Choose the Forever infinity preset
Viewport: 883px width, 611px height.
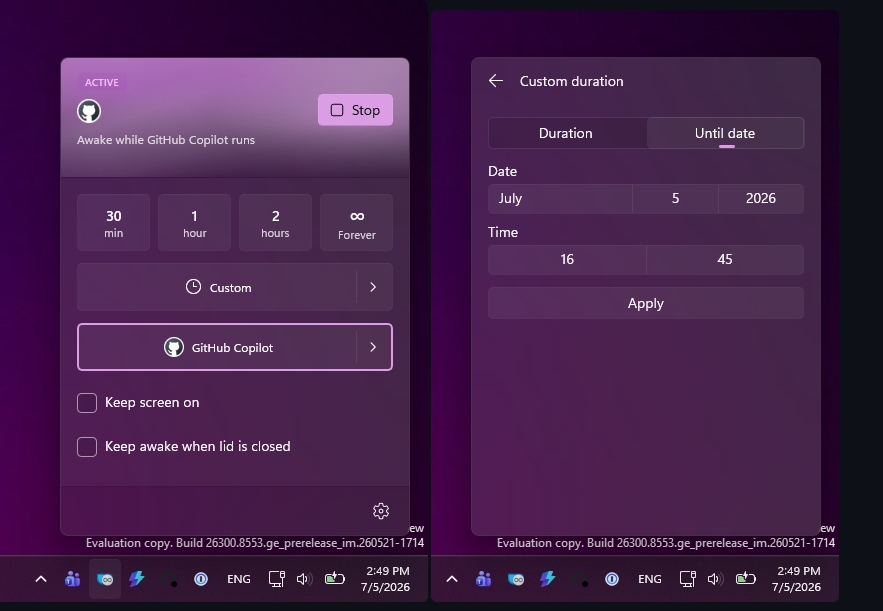[x=356, y=222]
